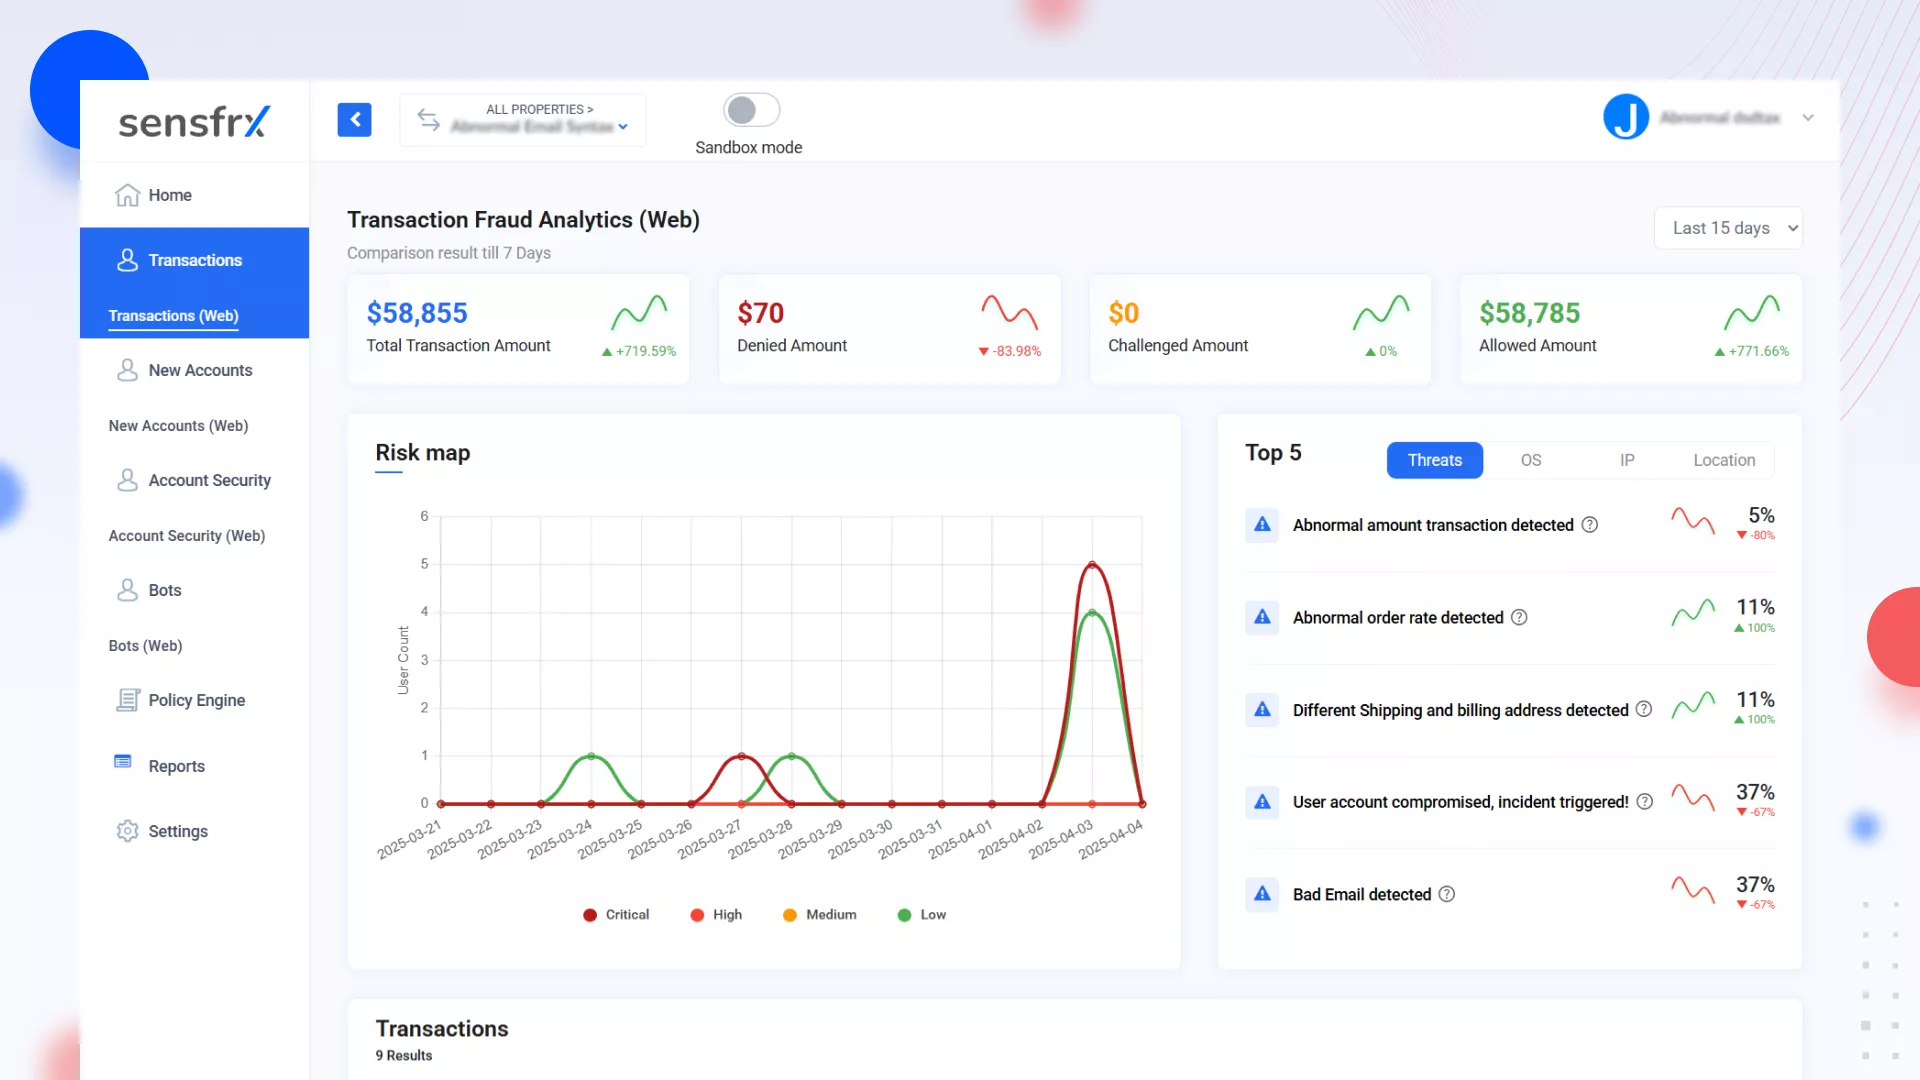Click warning icon for Abnormal amount transaction
The width and height of the screenshot is (1920, 1080).
click(1262, 524)
